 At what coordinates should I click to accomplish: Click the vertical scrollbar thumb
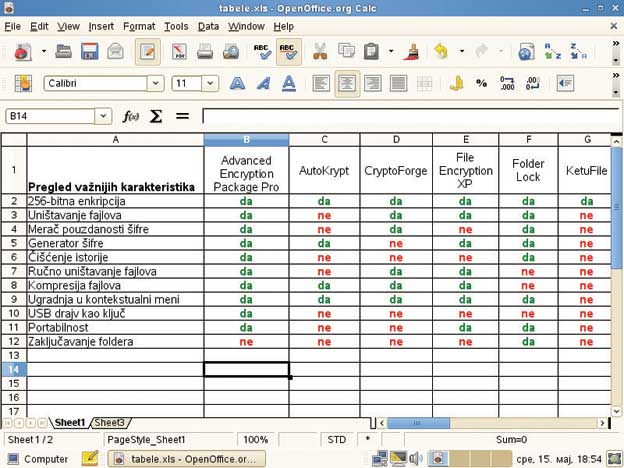(x=616, y=208)
